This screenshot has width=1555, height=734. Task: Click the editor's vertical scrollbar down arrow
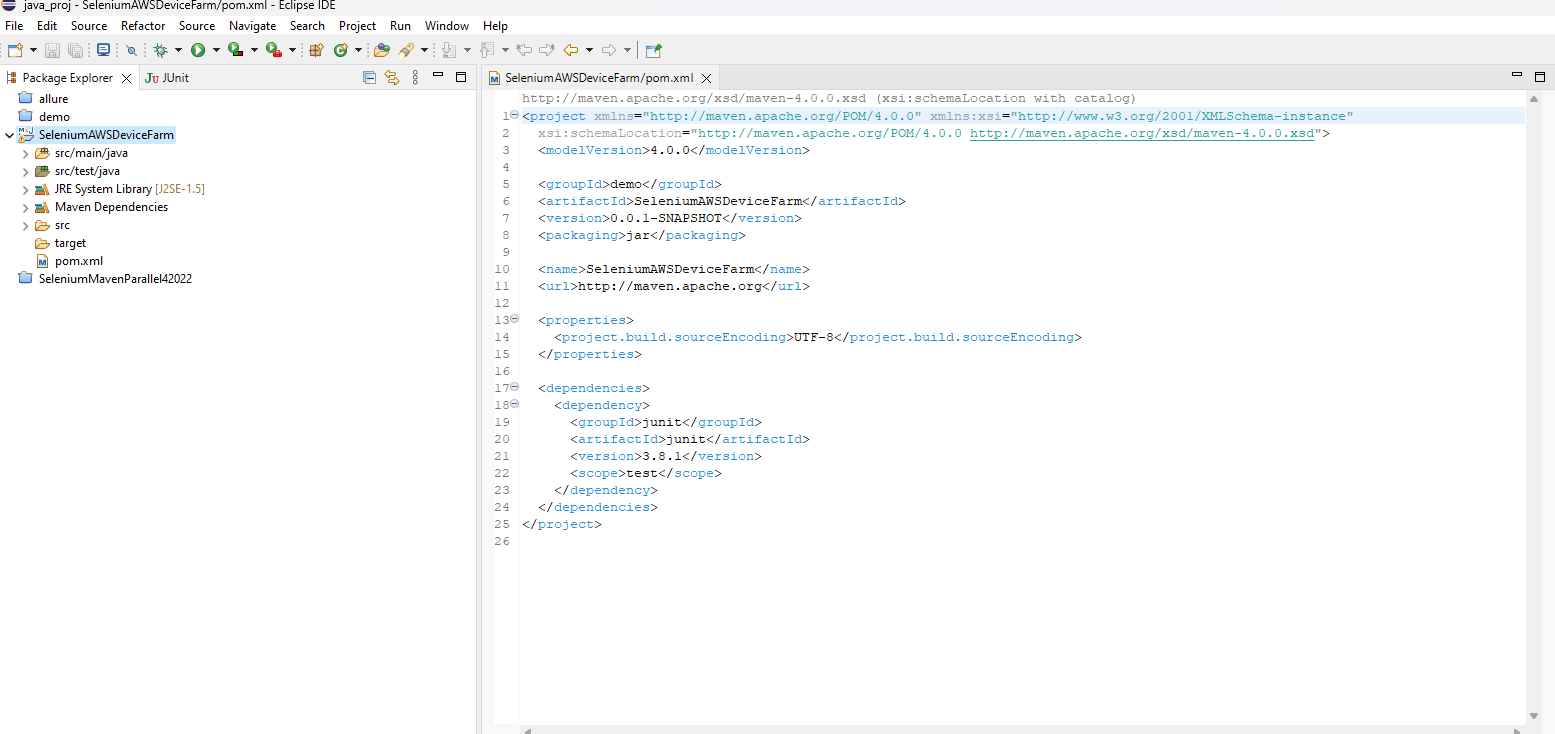(1535, 716)
